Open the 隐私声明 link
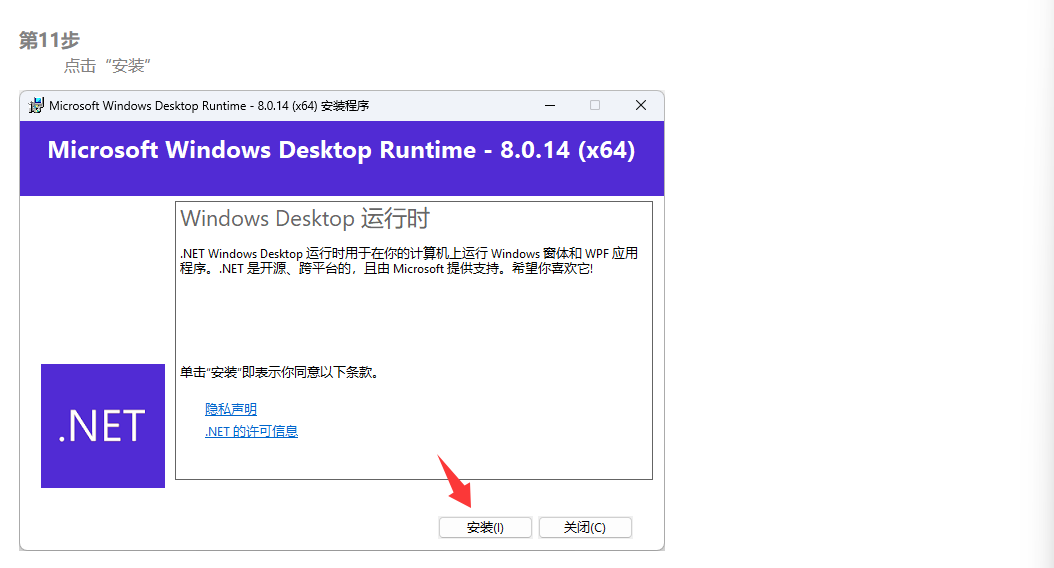Viewport: 1054px width, 568px height. [231, 409]
